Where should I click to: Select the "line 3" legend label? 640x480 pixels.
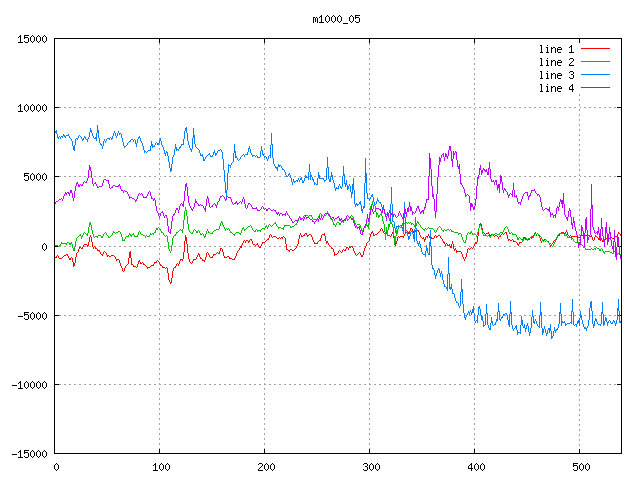(x=557, y=75)
